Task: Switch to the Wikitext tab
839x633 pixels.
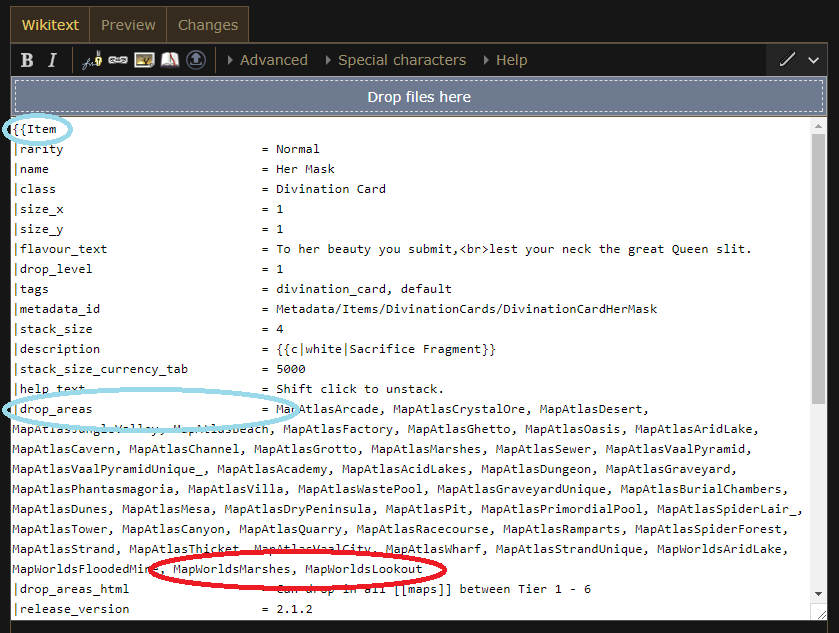Action: [x=50, y=25]
